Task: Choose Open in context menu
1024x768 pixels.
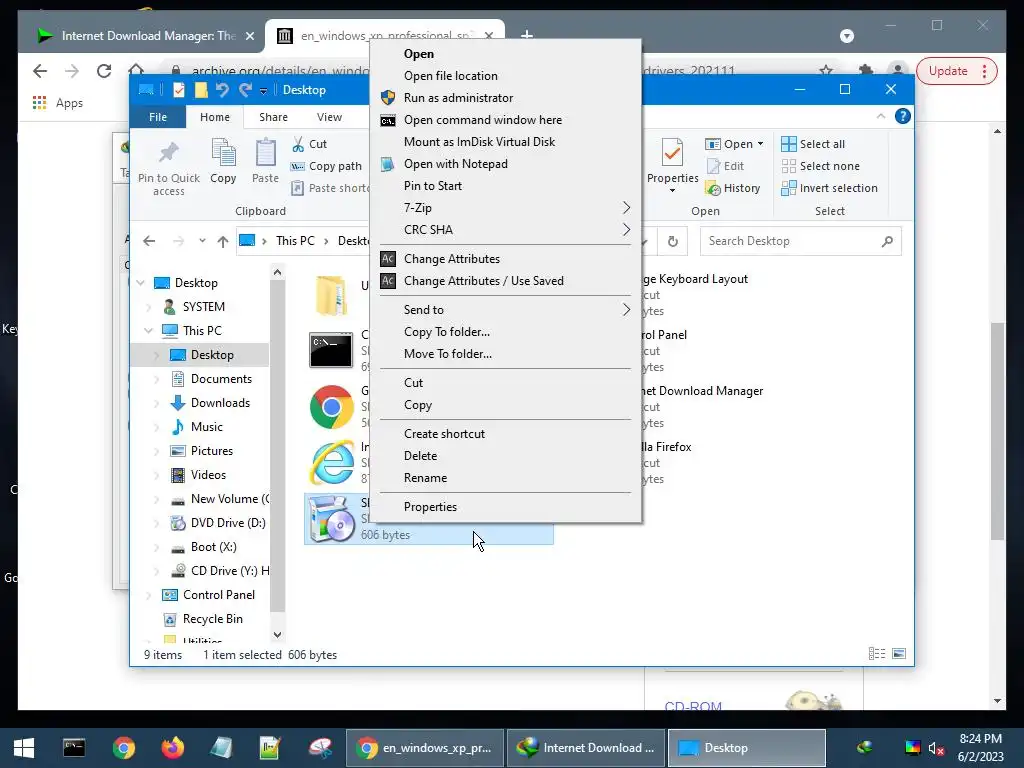Action: click(x=506, y=54)
